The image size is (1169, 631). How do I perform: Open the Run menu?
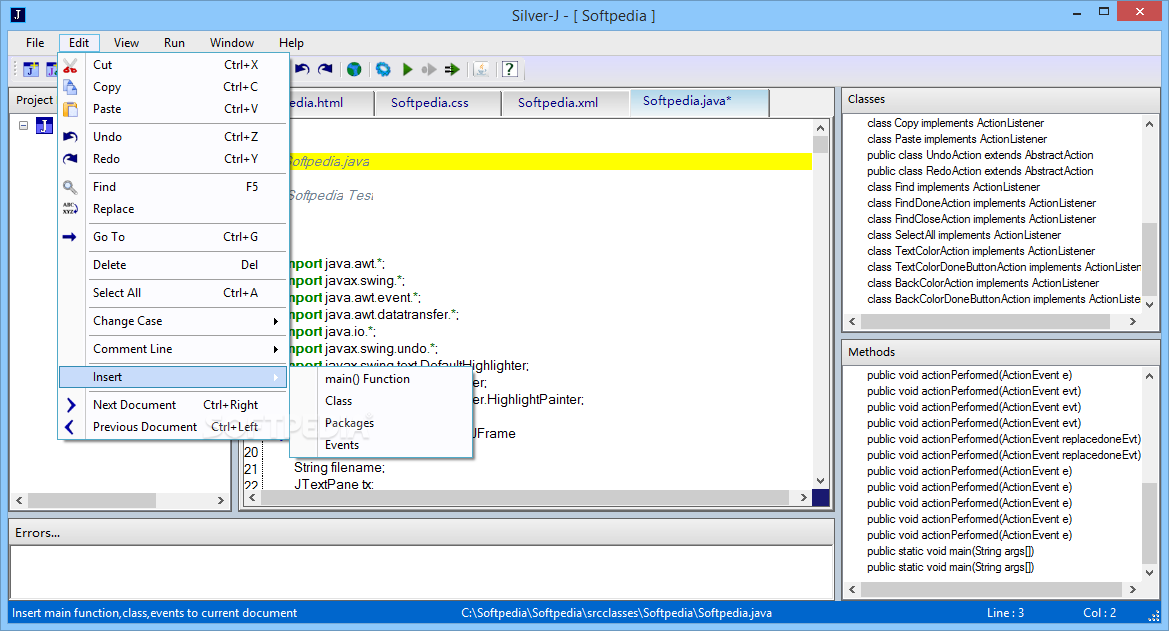click(x=174, y=43)
